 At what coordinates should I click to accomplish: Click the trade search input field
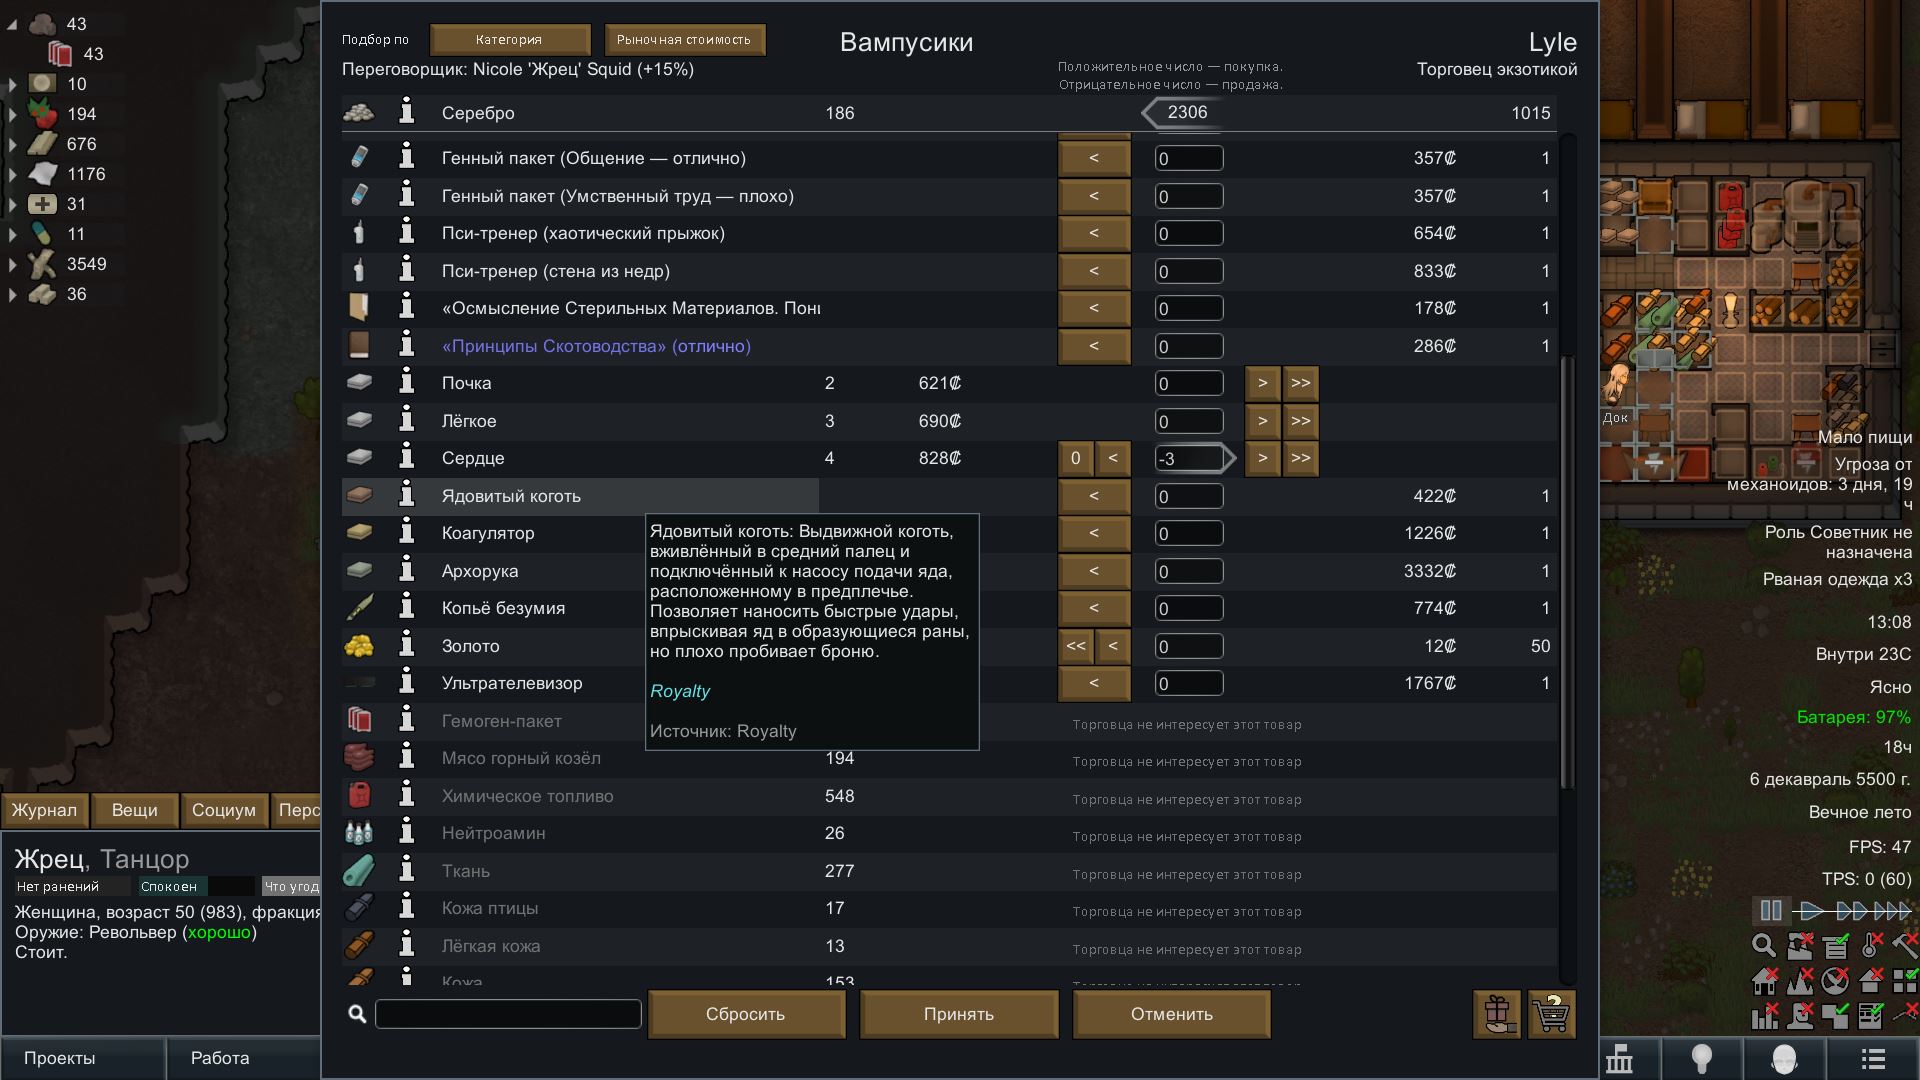(508, 1014)
